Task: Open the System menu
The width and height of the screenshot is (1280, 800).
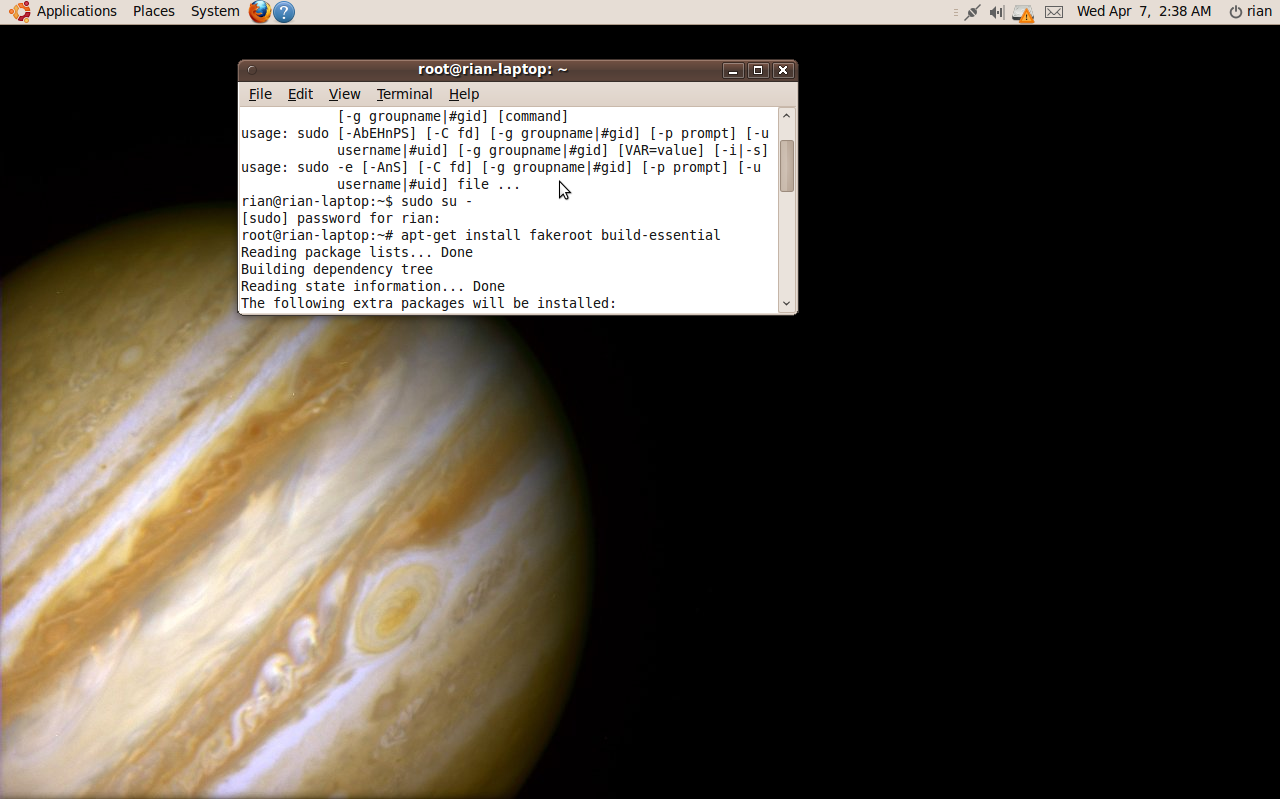Action: pos(215,11)
